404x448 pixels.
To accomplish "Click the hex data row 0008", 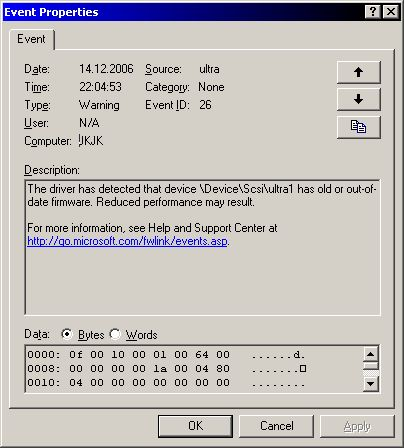I will click(167, 369).
